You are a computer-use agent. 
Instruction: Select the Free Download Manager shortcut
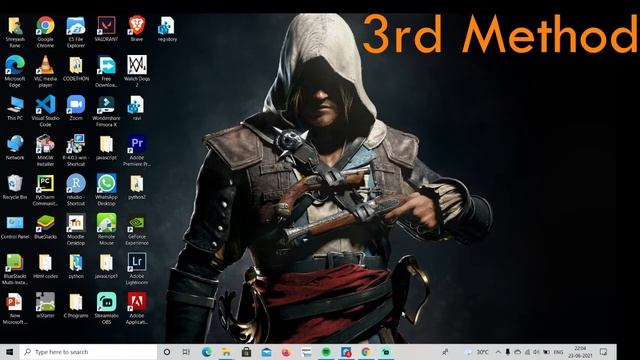click(x=106, y=71)
